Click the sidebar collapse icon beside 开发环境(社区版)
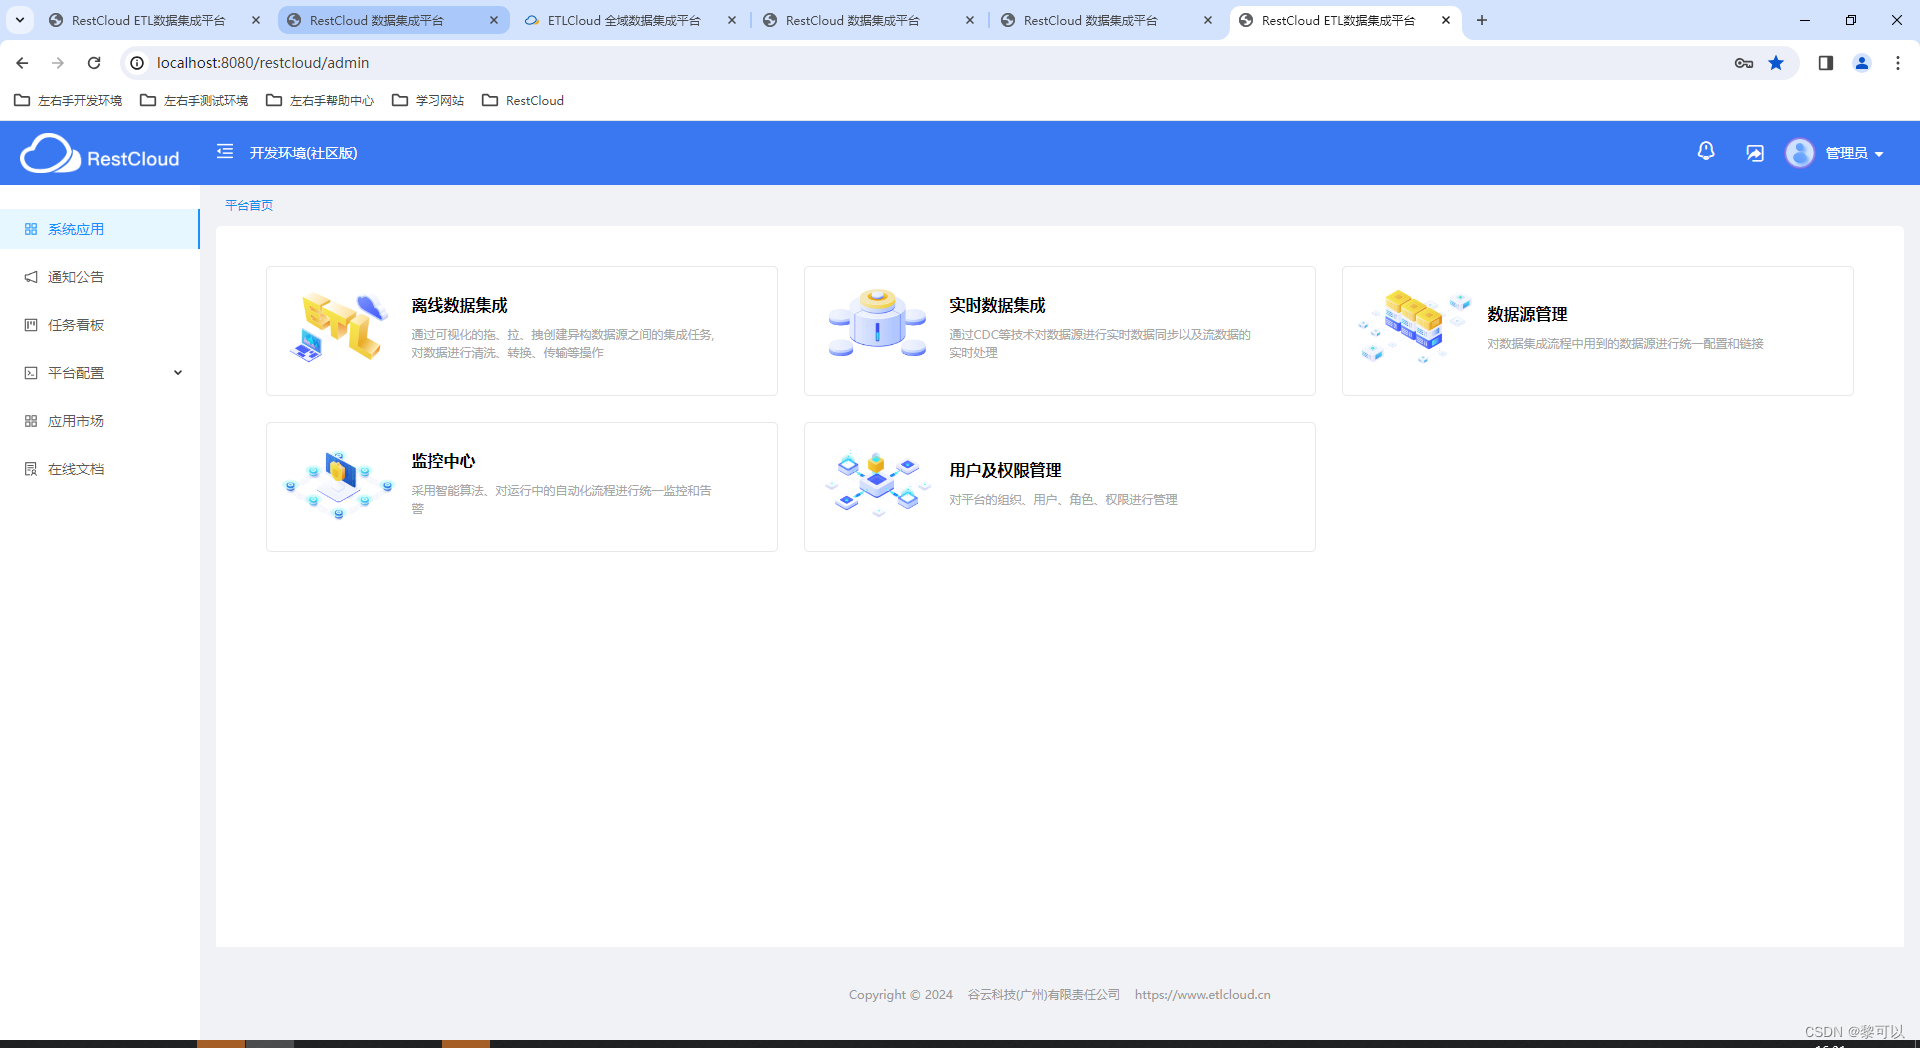Image resolution: width=1920 pixels, height=1048 pixels. (x=224, y=152)
